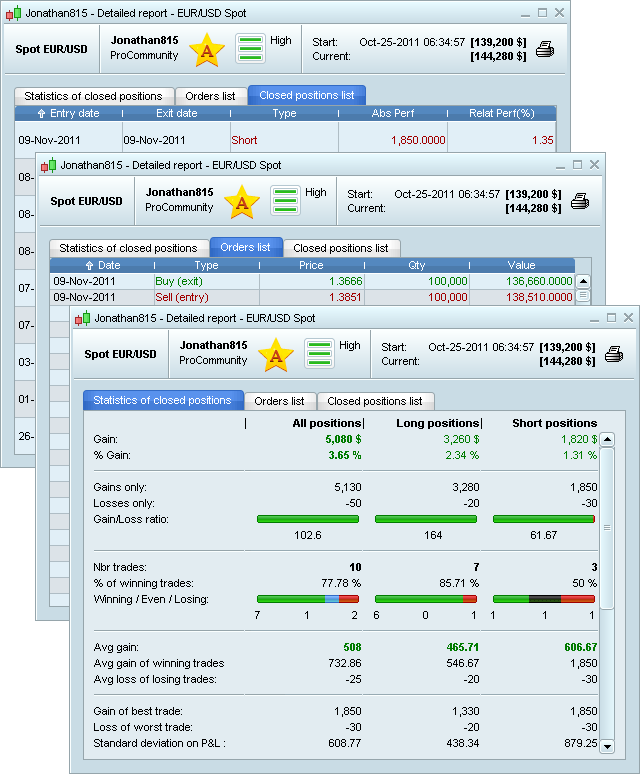
Task: Click the printer icon in the front statistics window
Action: (613, 354)
